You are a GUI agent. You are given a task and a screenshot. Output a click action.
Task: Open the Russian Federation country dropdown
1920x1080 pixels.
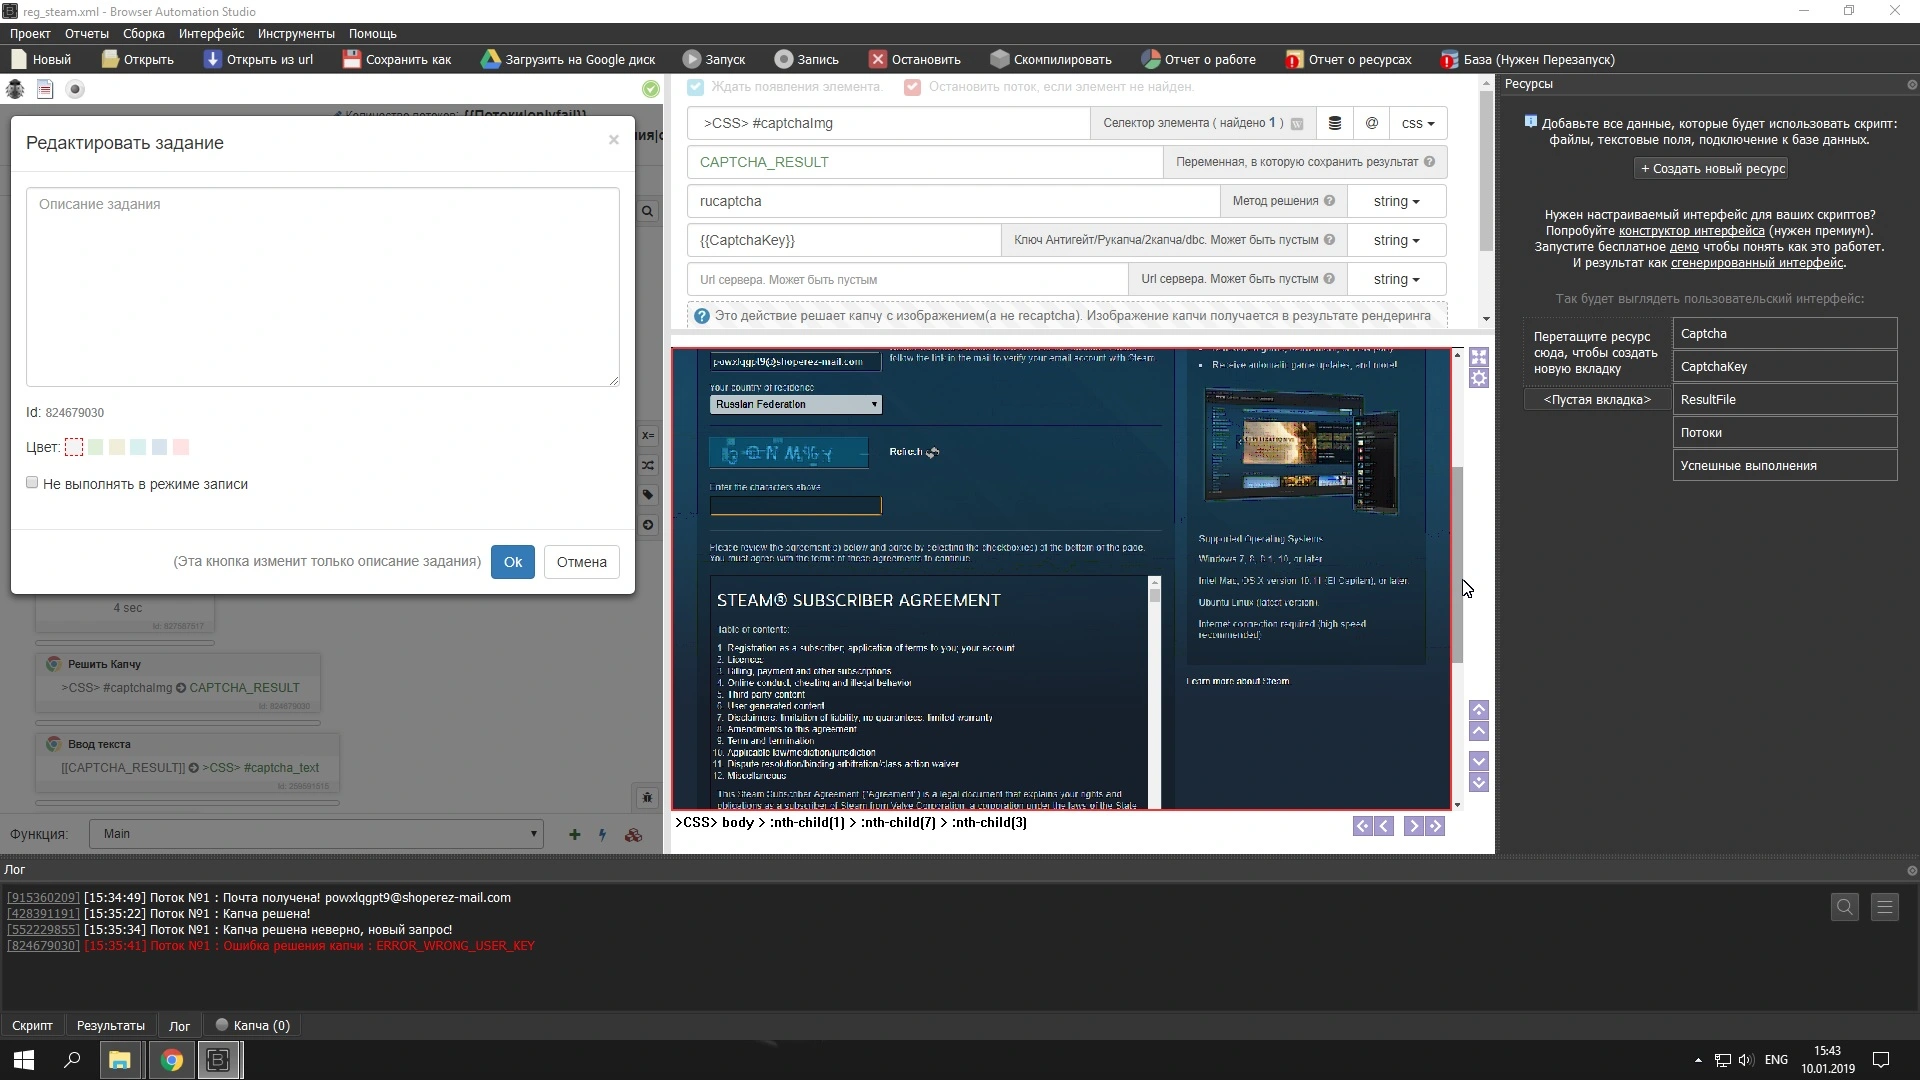(796, 405)
